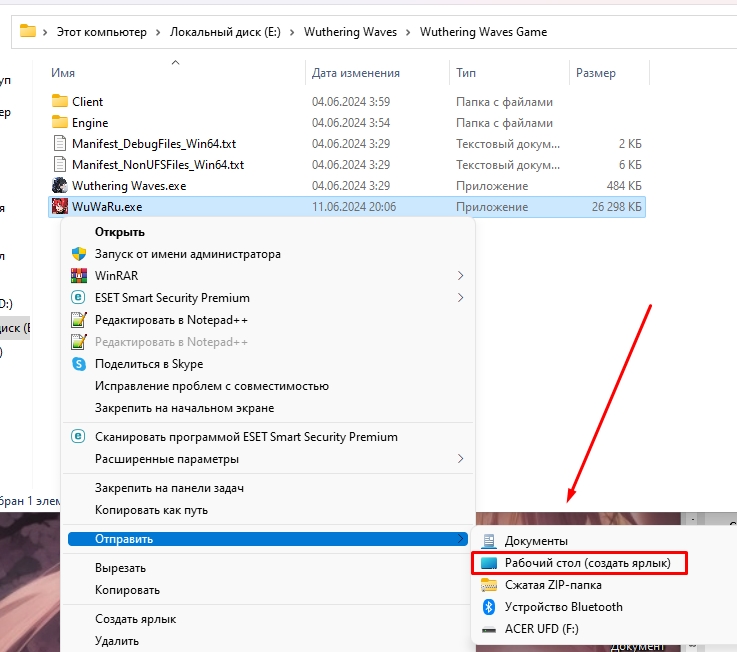Click the folder icon in the address bar
The height and width of the screenshot is (652, 737).
point(28,31)
